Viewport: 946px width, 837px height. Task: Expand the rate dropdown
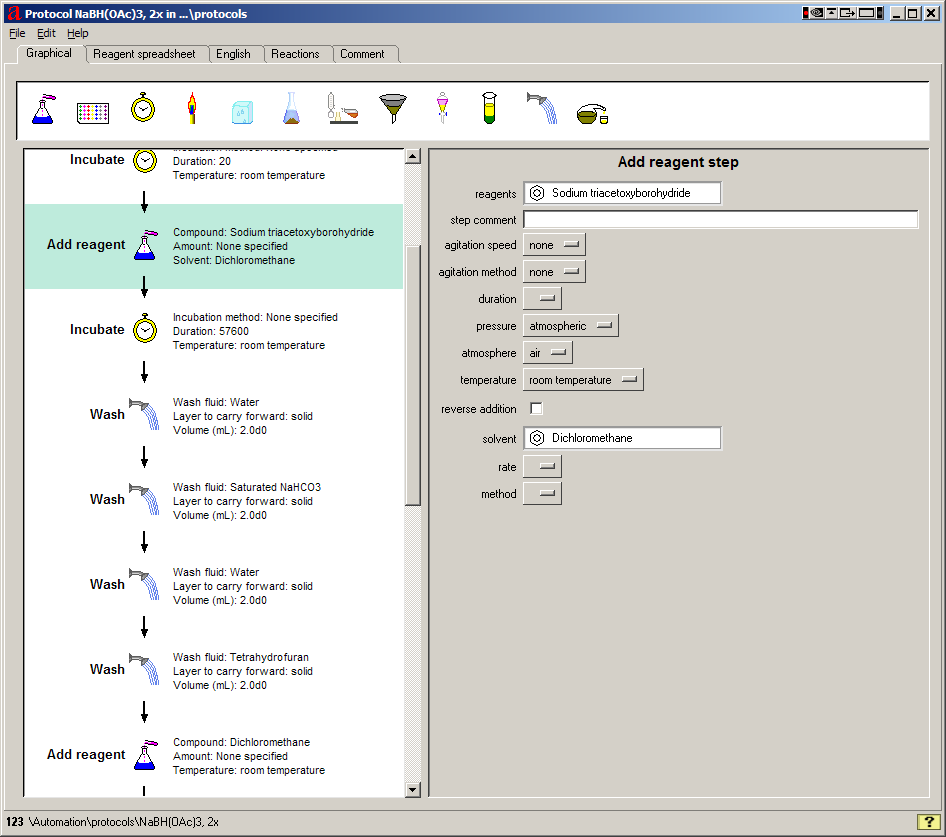click(x=542, y=467)
